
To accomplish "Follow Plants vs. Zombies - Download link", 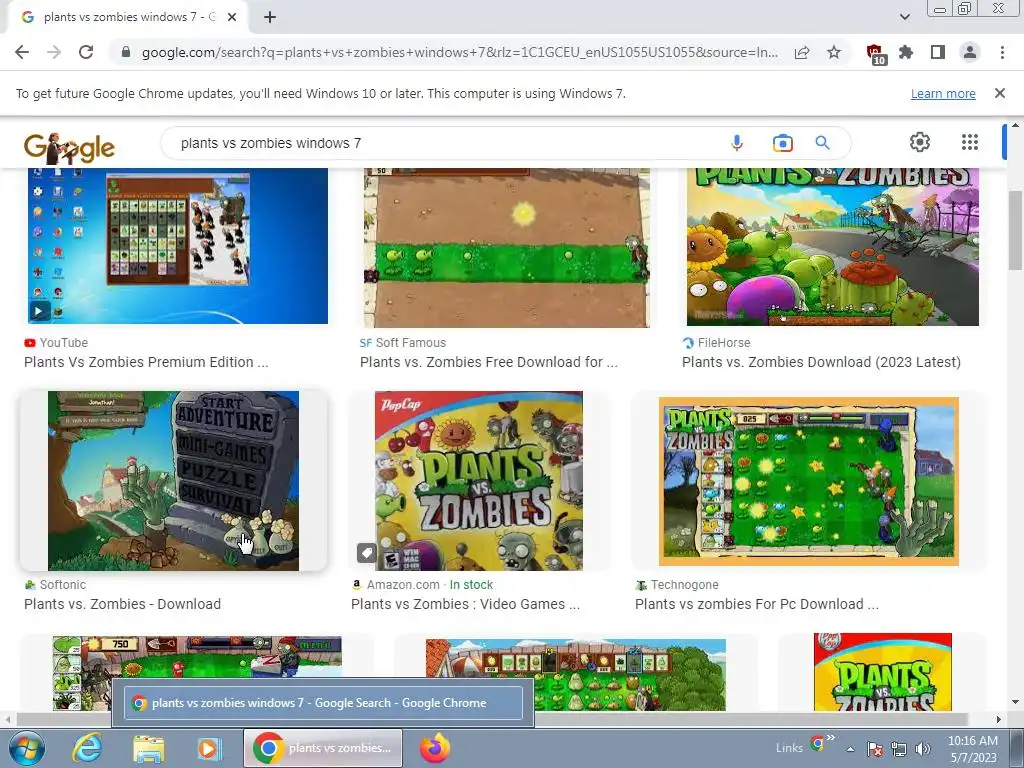I will pyautogui.click(x=123, y=604).
